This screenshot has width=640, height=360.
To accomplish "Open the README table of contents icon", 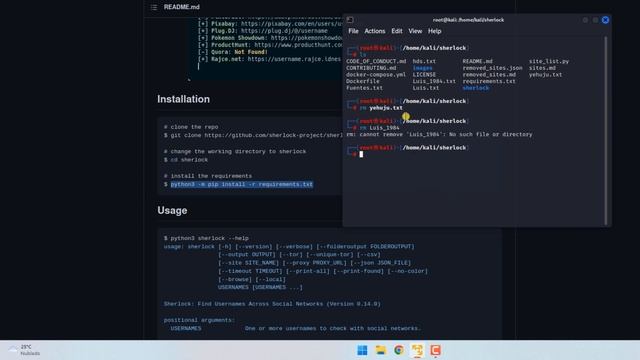I will coord(154,7).
